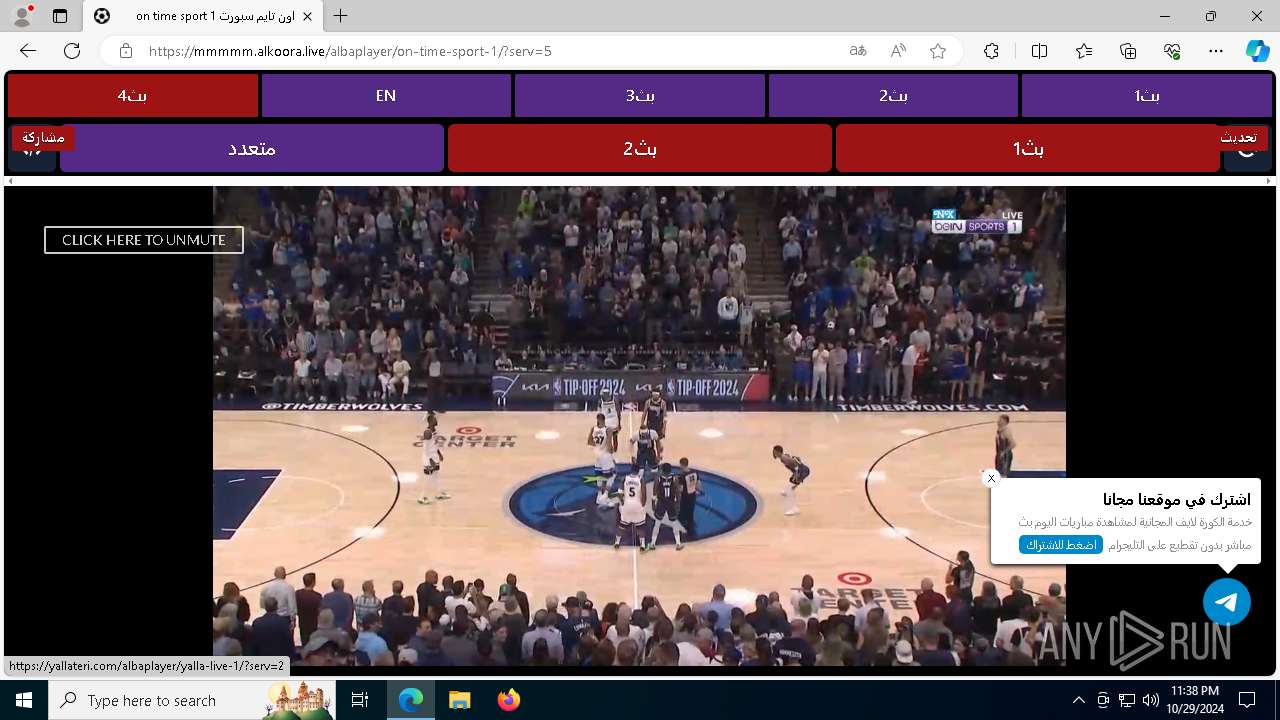Click the Telegram round icon

point(1227,602)
